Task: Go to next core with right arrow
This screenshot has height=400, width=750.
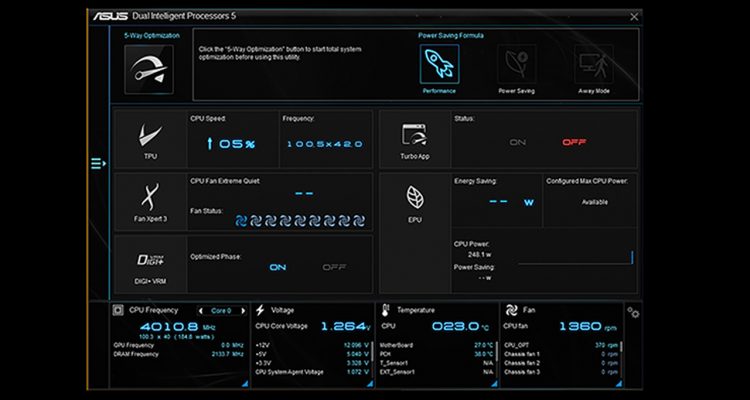Action: [x=243, y=311]
